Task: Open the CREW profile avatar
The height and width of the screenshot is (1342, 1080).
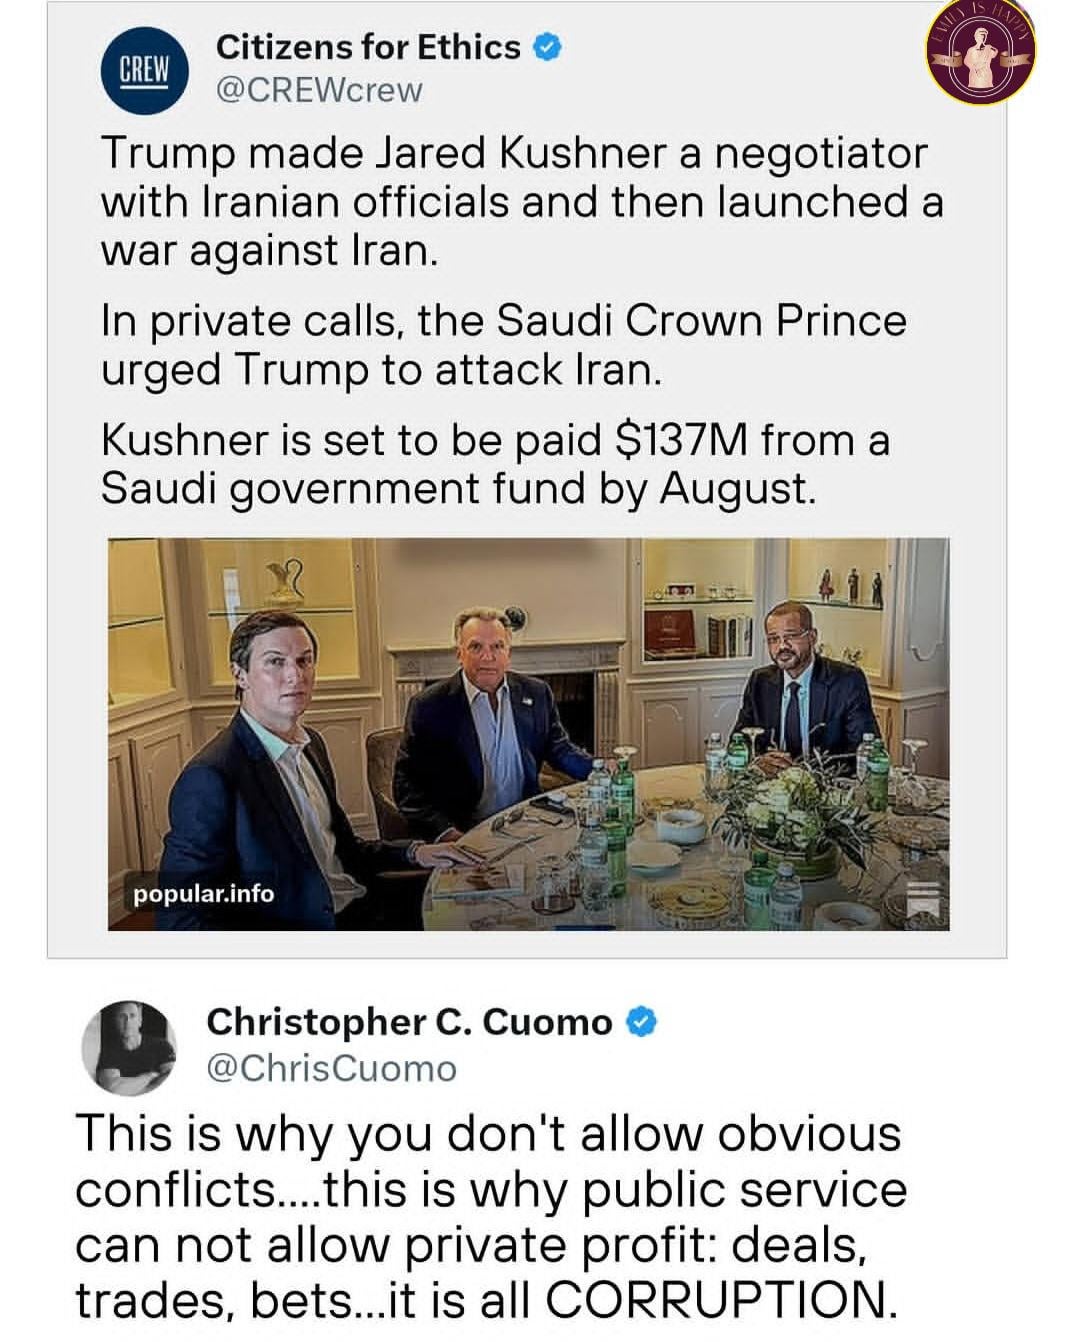Action: [x=146, y=69]
